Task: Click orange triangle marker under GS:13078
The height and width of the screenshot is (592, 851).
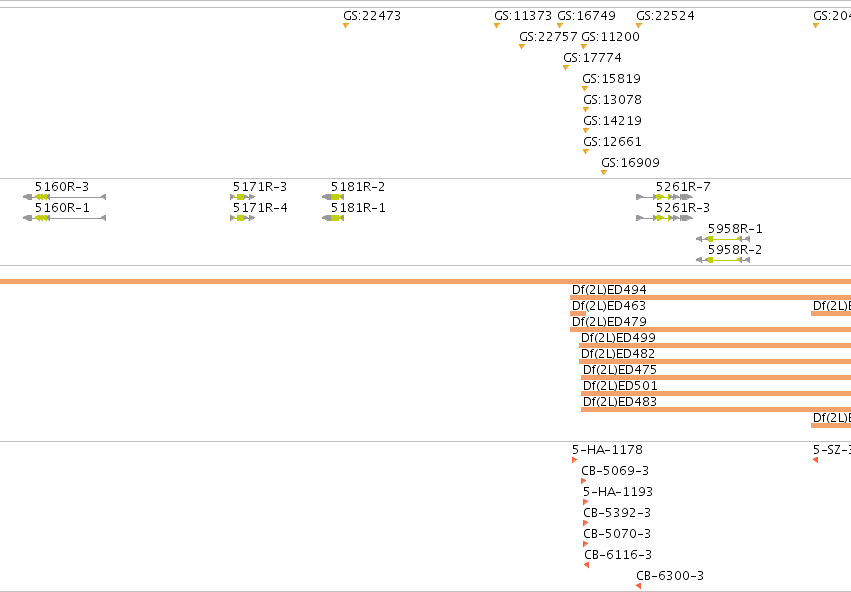Action: point(586,110)
